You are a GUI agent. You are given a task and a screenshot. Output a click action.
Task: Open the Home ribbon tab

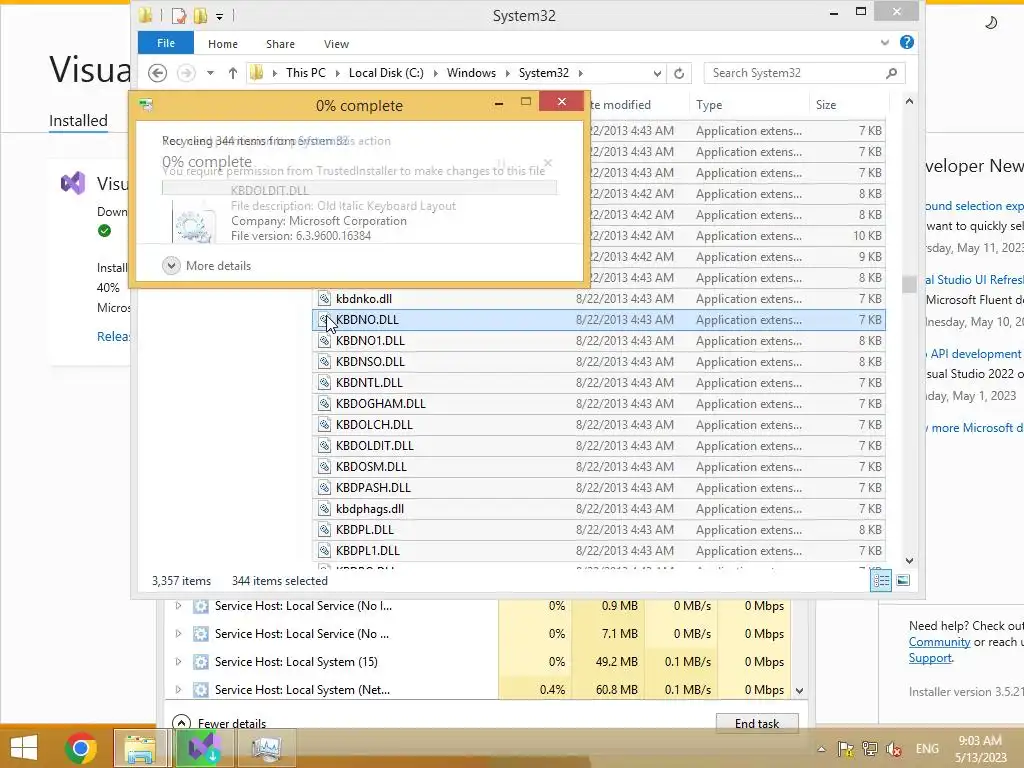click(x=223, y=44)
